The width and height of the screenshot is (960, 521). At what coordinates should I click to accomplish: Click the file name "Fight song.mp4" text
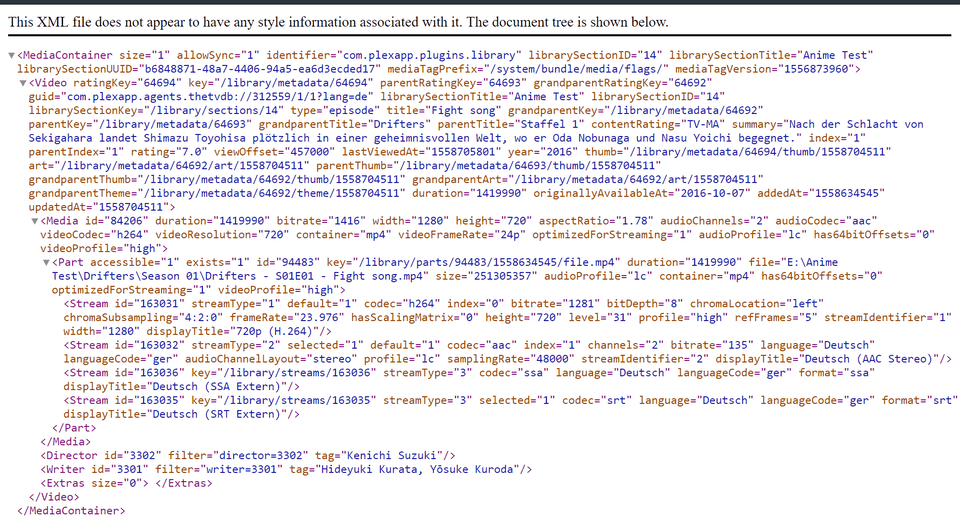click(x=377, y=276)
